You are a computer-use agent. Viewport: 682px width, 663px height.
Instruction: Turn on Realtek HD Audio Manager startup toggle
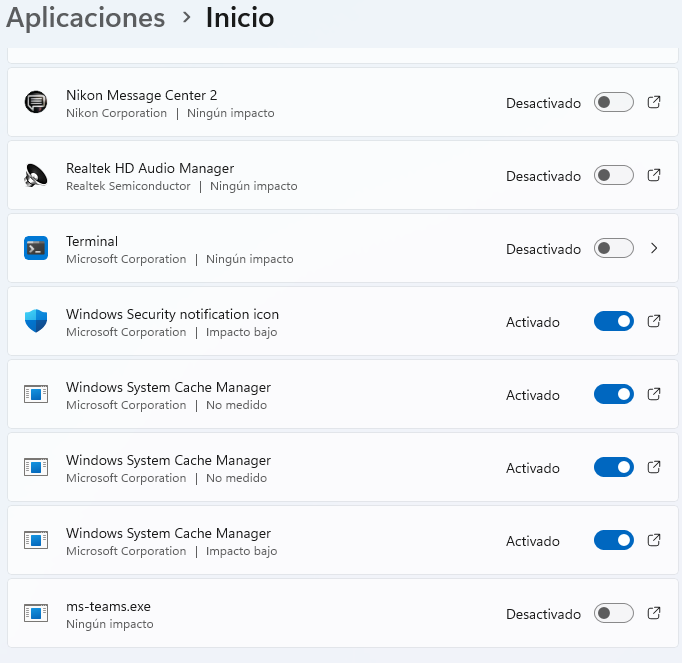pyautogui.click(x=614, y=175)
